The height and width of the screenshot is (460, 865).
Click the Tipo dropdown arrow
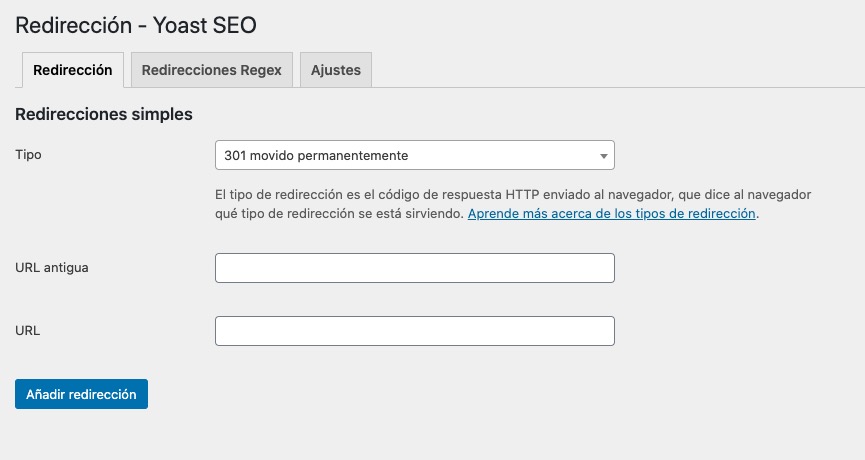click(x=603, y=156)
